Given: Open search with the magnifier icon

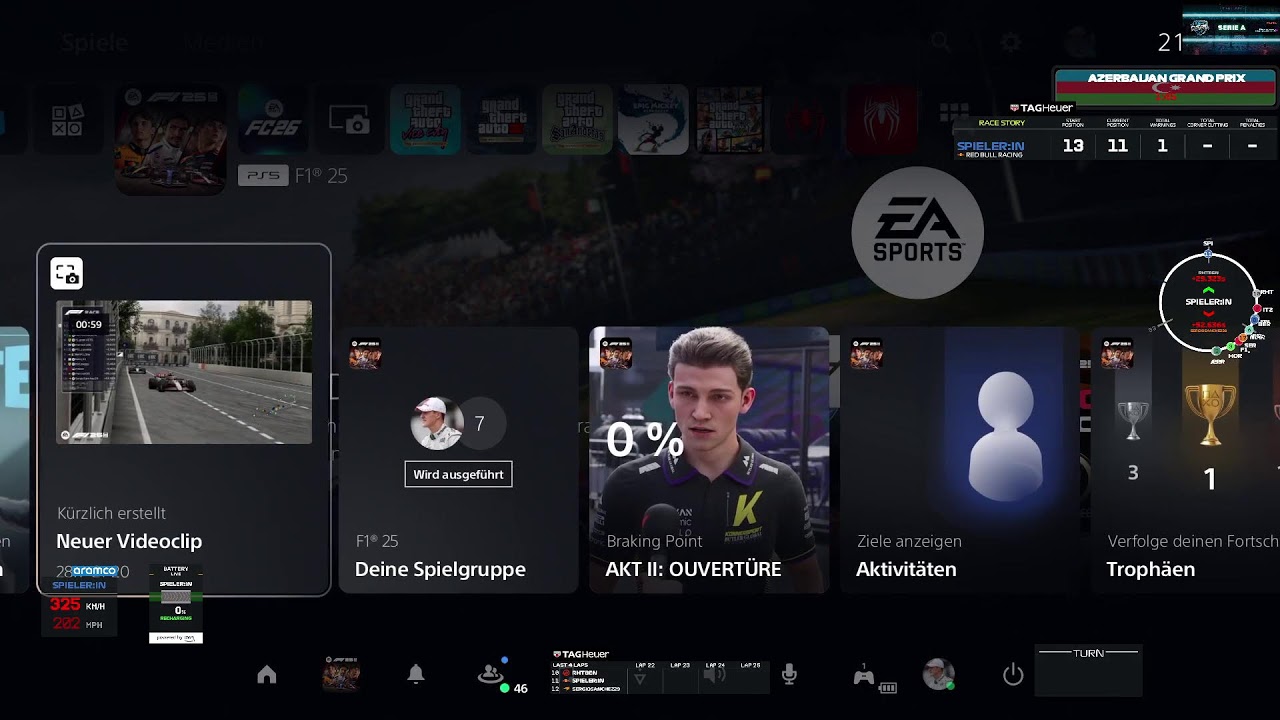Looking at the screenshot, I should 941,42.
